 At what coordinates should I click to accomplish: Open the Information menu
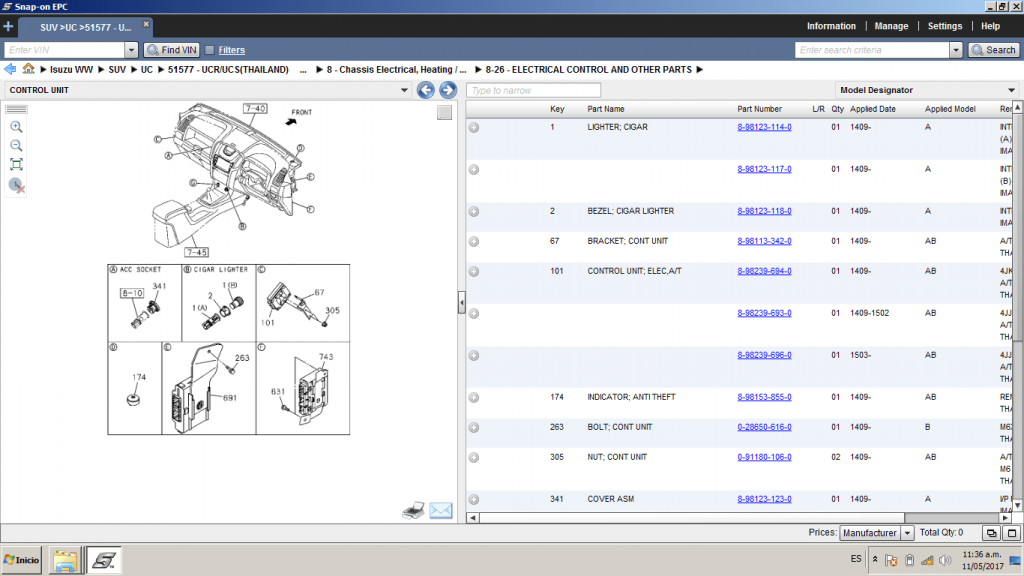pos(831,26)
